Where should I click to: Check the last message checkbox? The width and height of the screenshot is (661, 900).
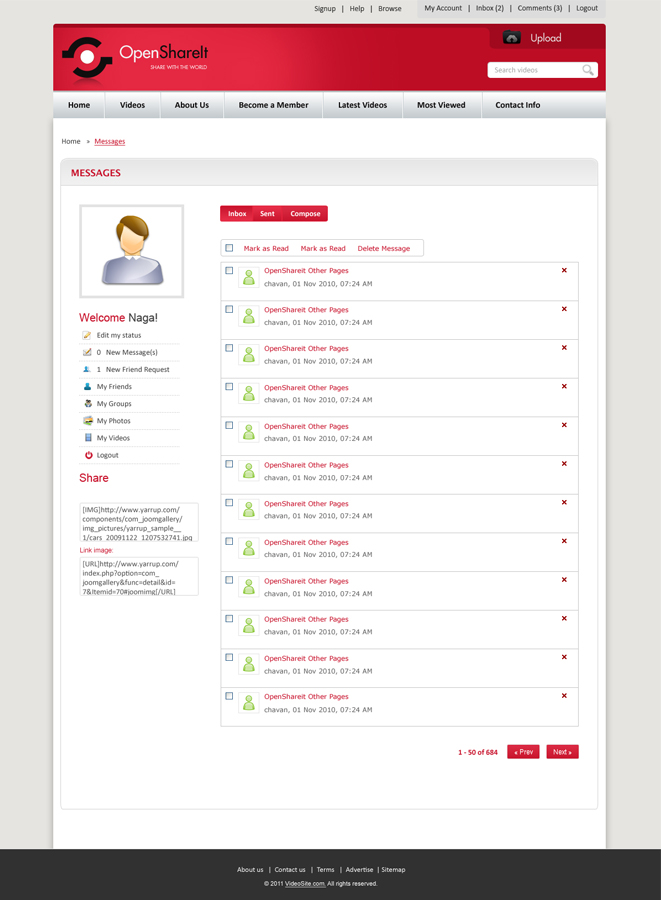230,696
